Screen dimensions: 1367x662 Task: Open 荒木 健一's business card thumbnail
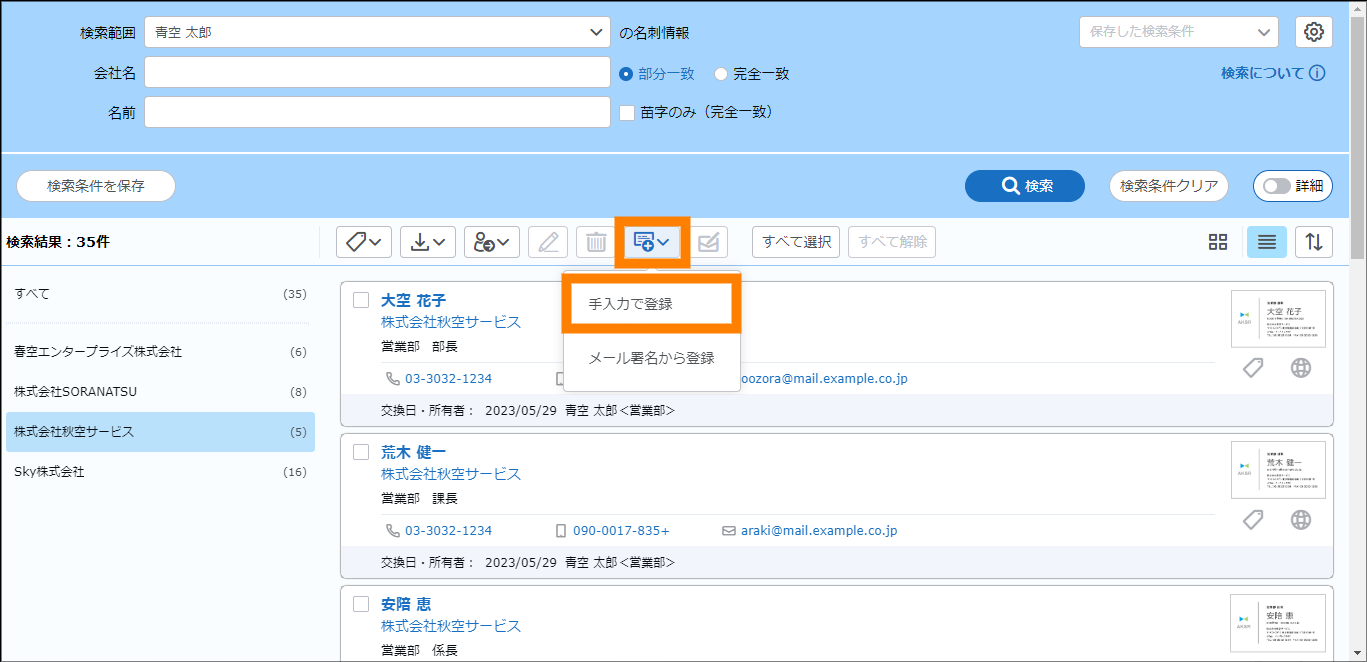tap(1278, 471)
